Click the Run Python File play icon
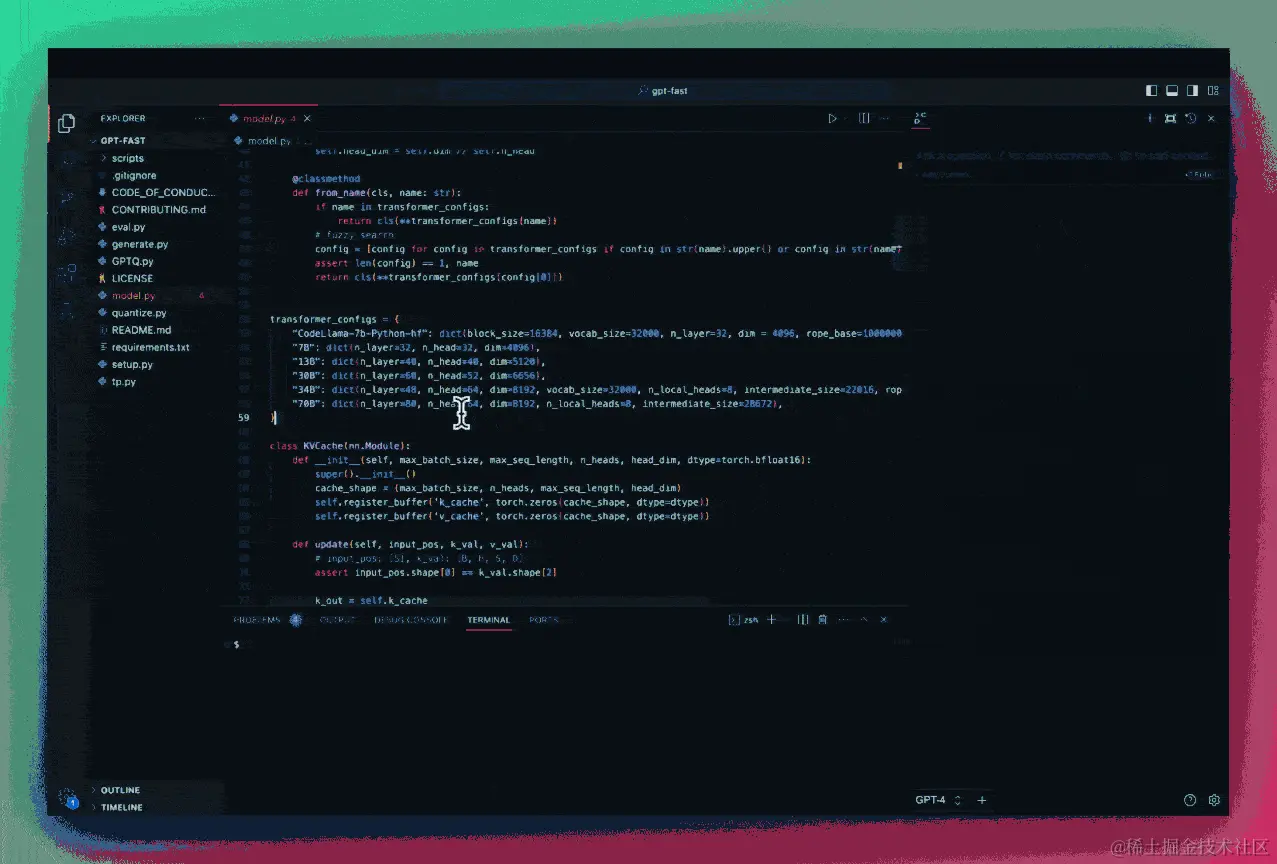The height and width of the screenshot is (864, 1277). [832, 118]
